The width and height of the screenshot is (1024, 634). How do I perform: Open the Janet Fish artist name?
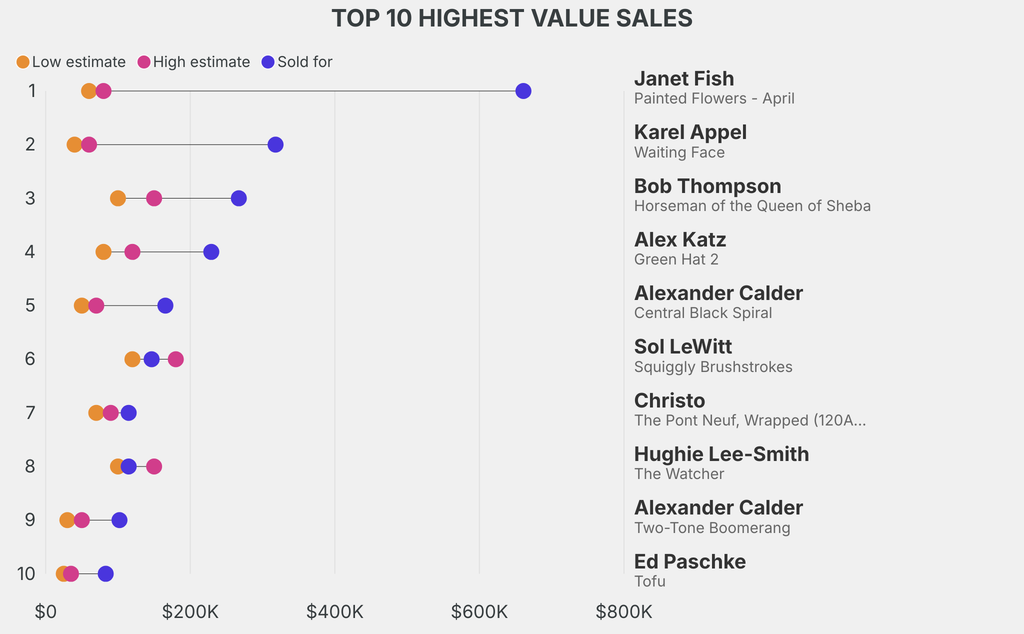(x=684, y=78)
